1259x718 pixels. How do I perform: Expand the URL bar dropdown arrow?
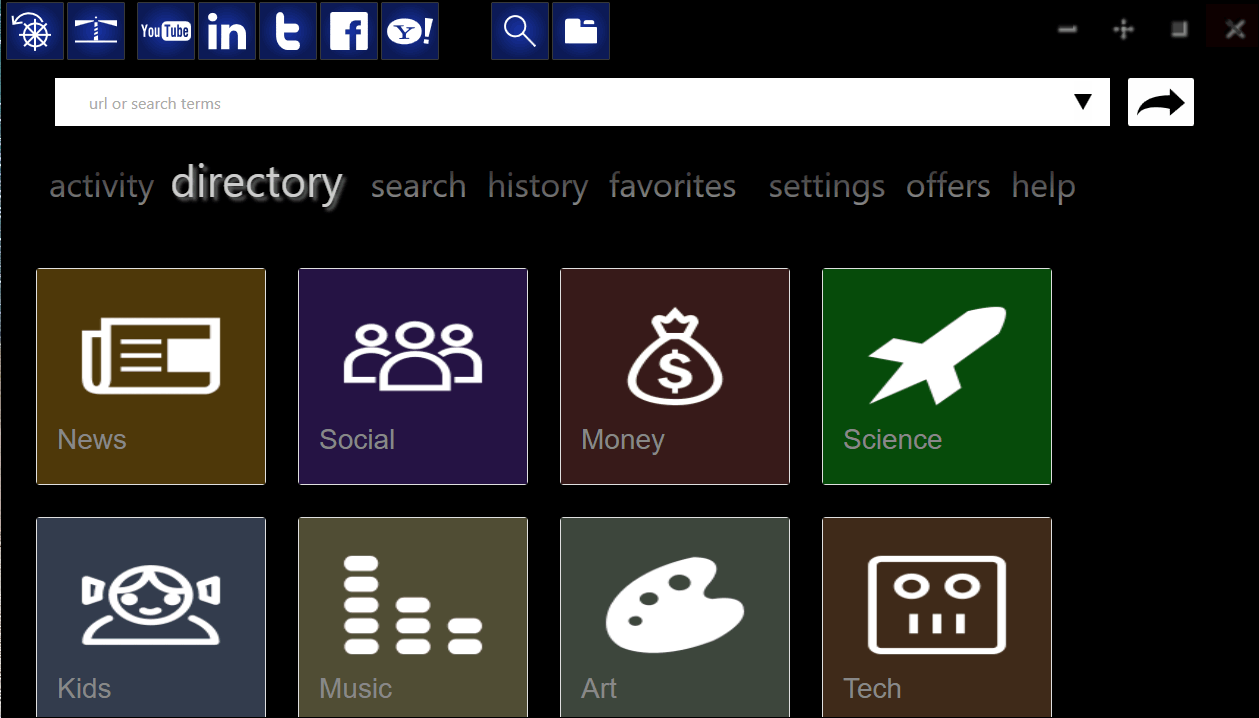1082,102
